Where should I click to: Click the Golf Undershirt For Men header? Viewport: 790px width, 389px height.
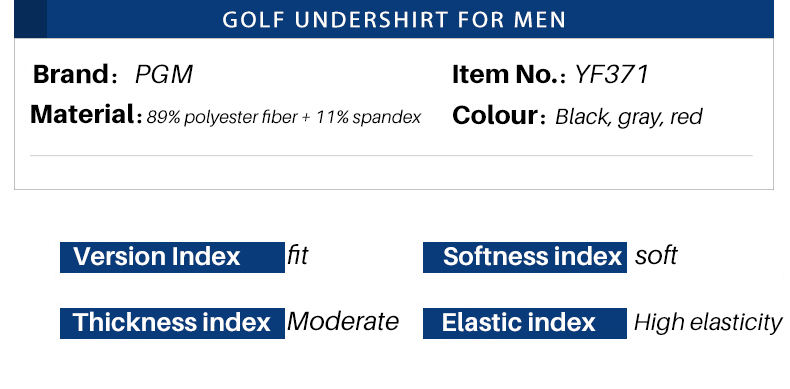coord(394,20)
